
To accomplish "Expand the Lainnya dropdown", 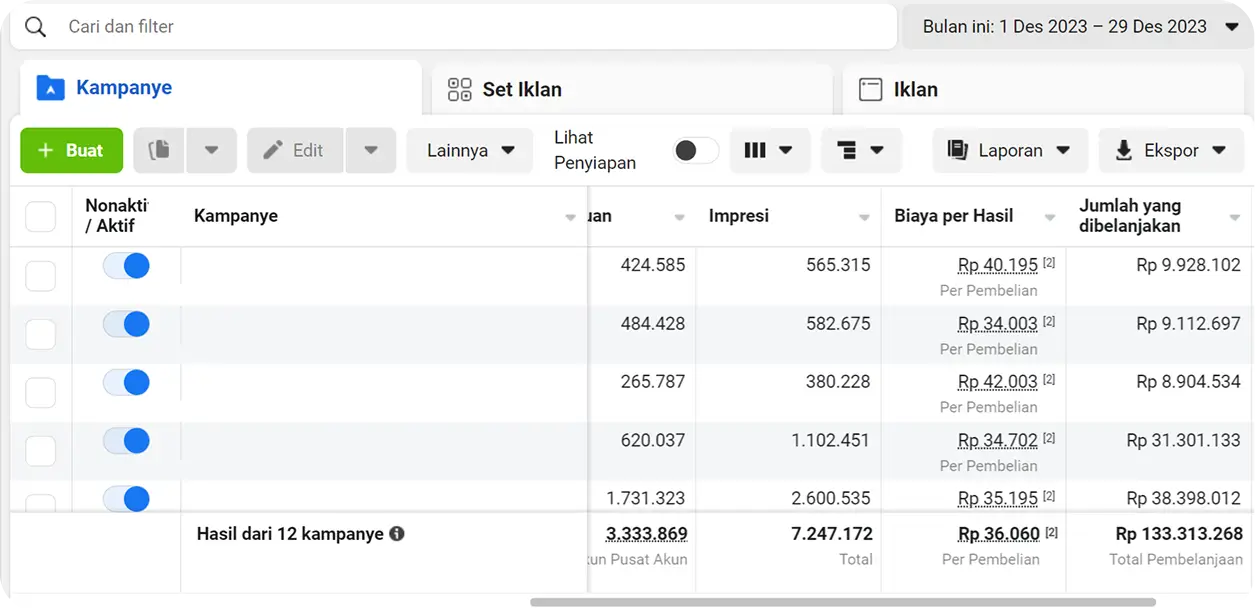I will 470,150.
